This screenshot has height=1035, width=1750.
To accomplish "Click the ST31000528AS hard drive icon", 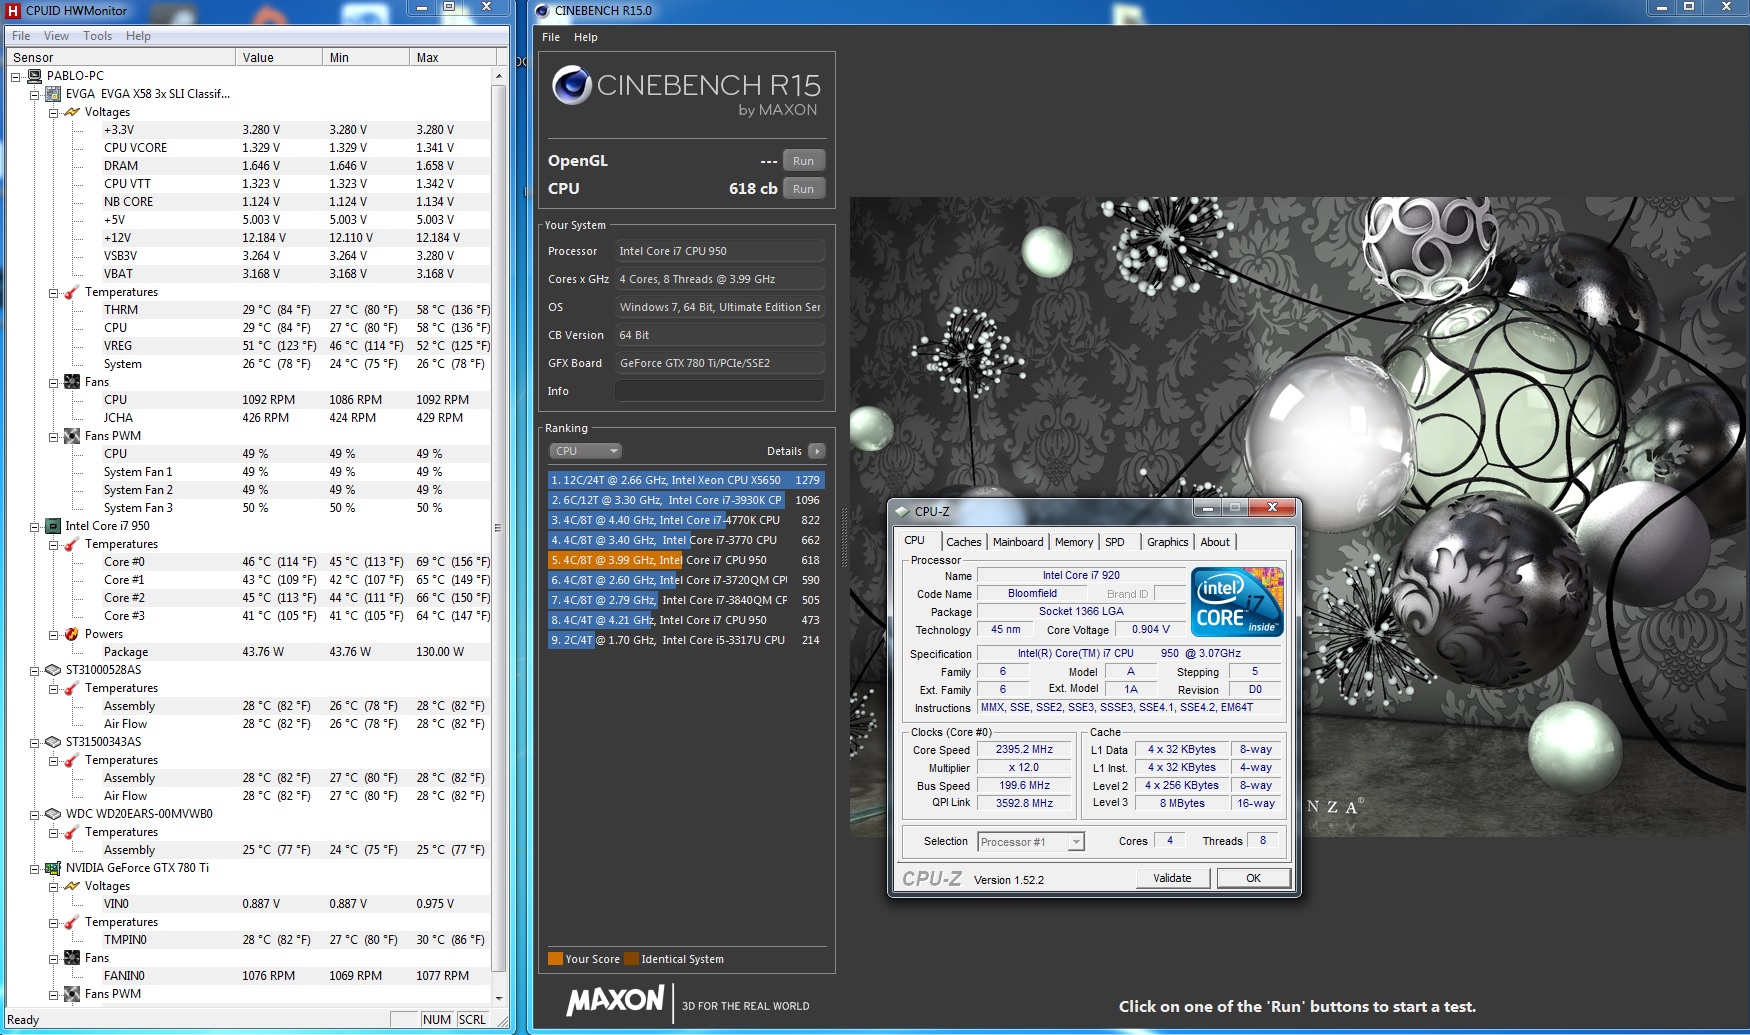I will pyautogui.click(x=53, y=670).
